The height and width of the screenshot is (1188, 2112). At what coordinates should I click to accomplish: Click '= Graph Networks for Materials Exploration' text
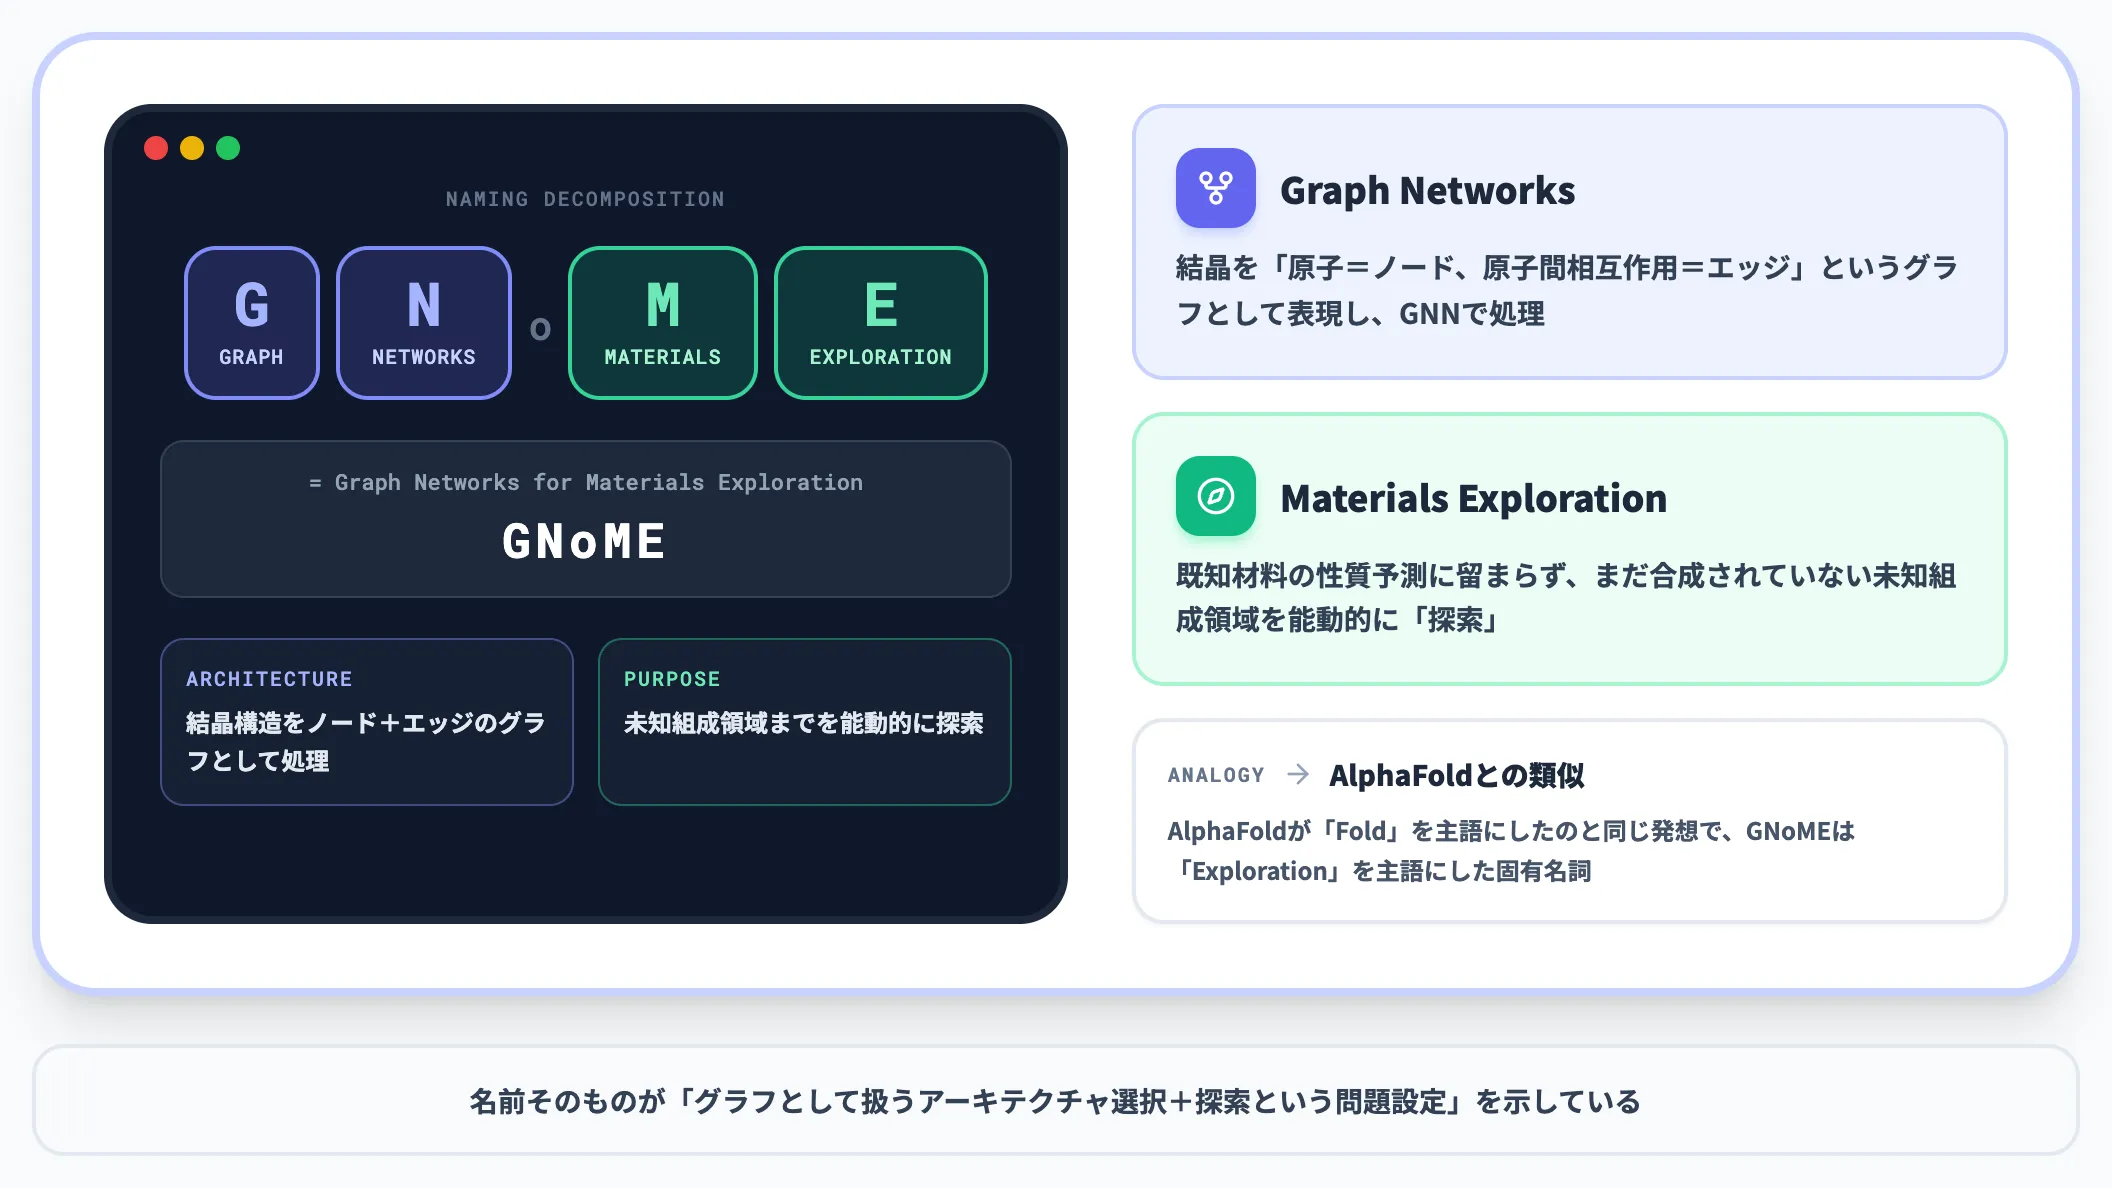tap(585, 482)
